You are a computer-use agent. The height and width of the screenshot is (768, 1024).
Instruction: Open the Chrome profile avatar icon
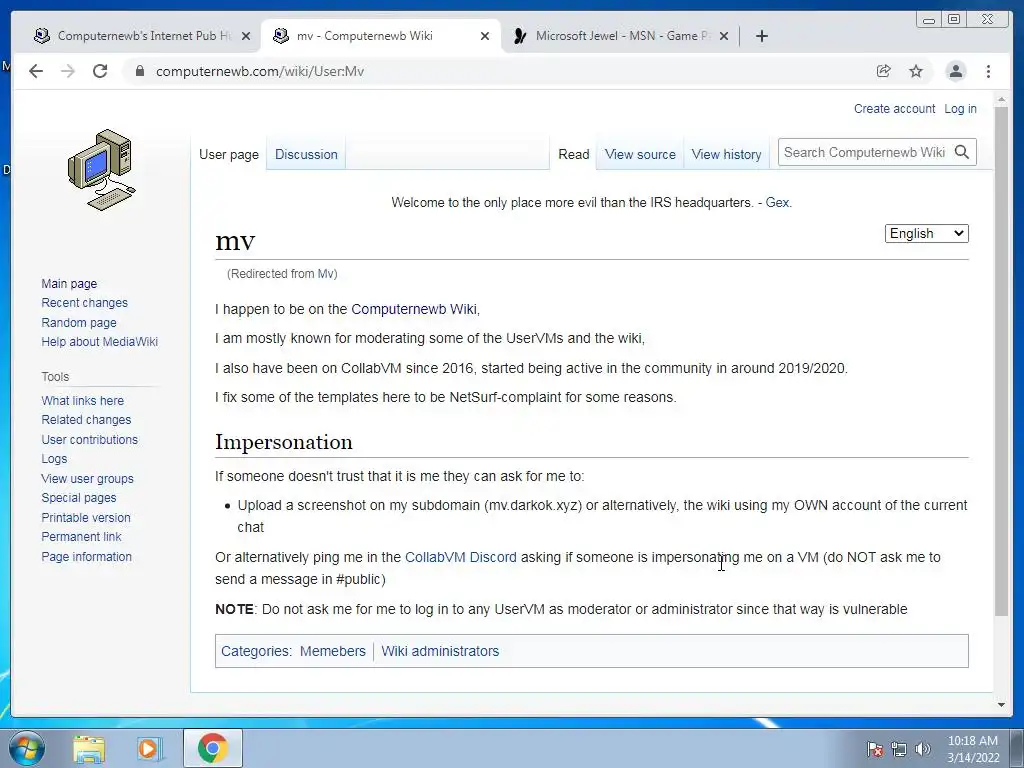(955, 71)
